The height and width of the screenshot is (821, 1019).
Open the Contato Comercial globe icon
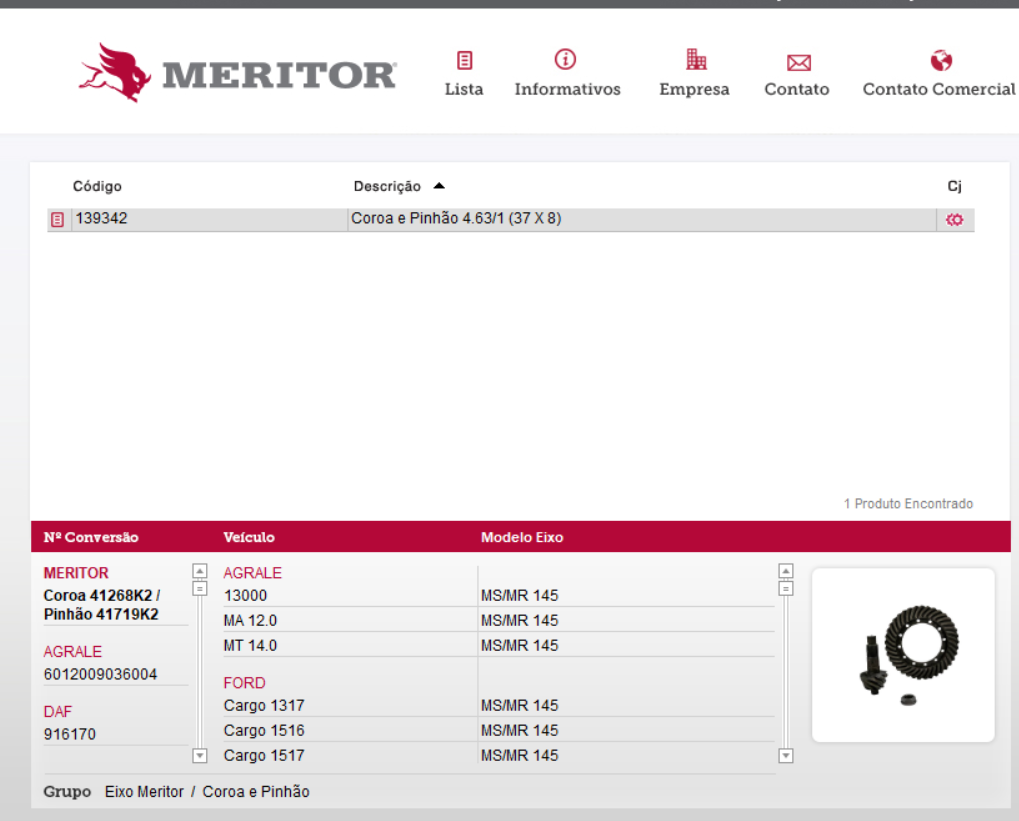click(941, 60)
